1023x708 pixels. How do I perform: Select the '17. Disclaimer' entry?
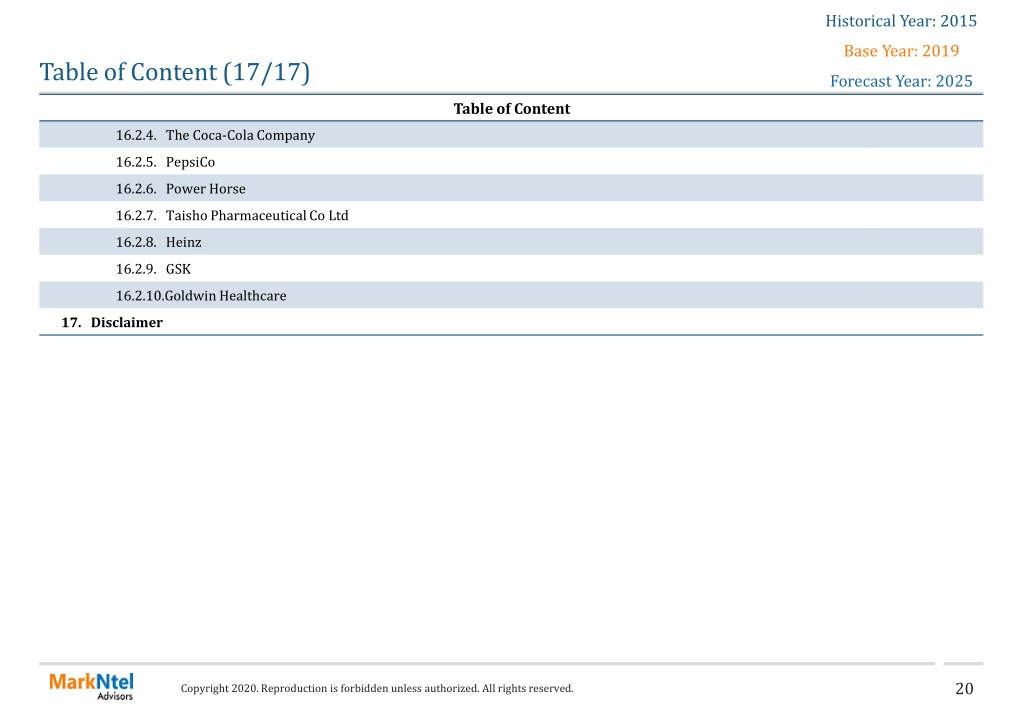point(511,322)
